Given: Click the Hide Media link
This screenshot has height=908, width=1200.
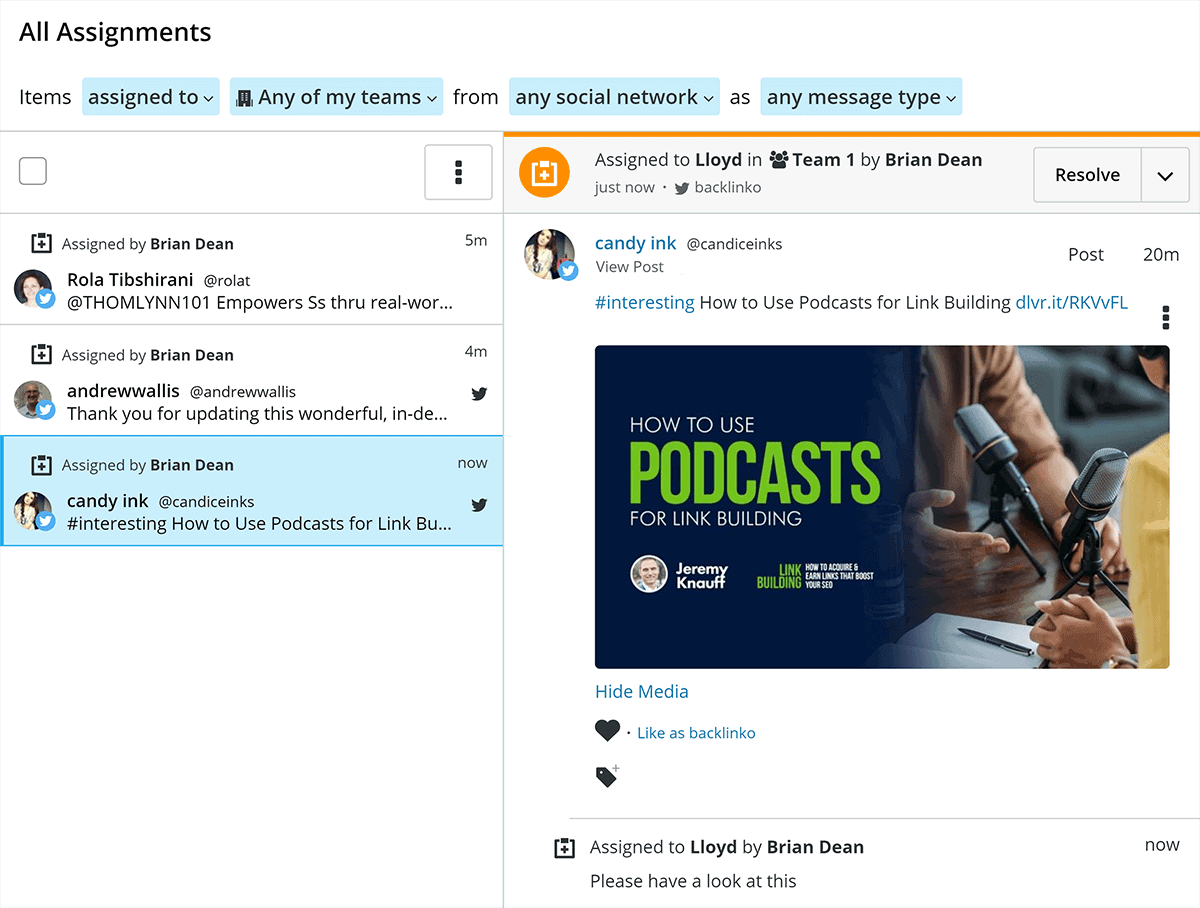Looking at the screenshot, I should coord(642,691).
